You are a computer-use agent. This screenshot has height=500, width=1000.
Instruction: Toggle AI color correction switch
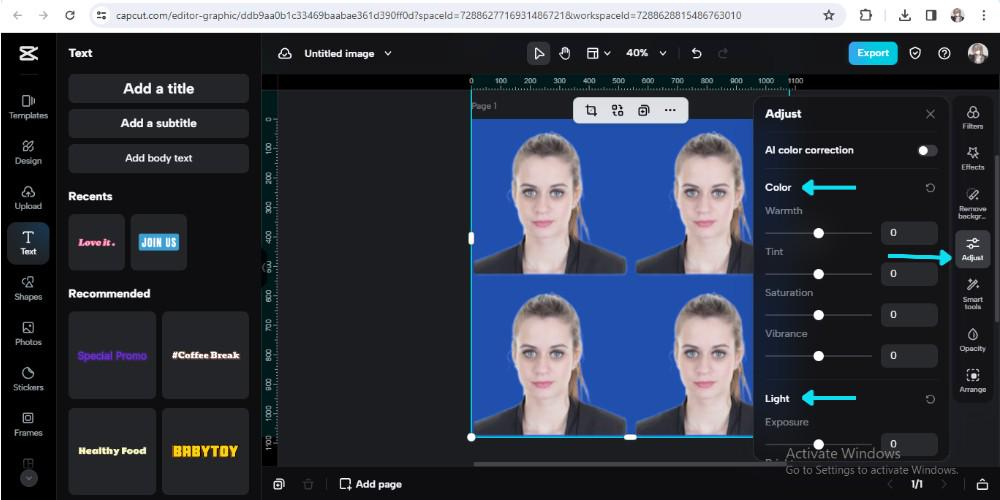[x=927, y=151]
